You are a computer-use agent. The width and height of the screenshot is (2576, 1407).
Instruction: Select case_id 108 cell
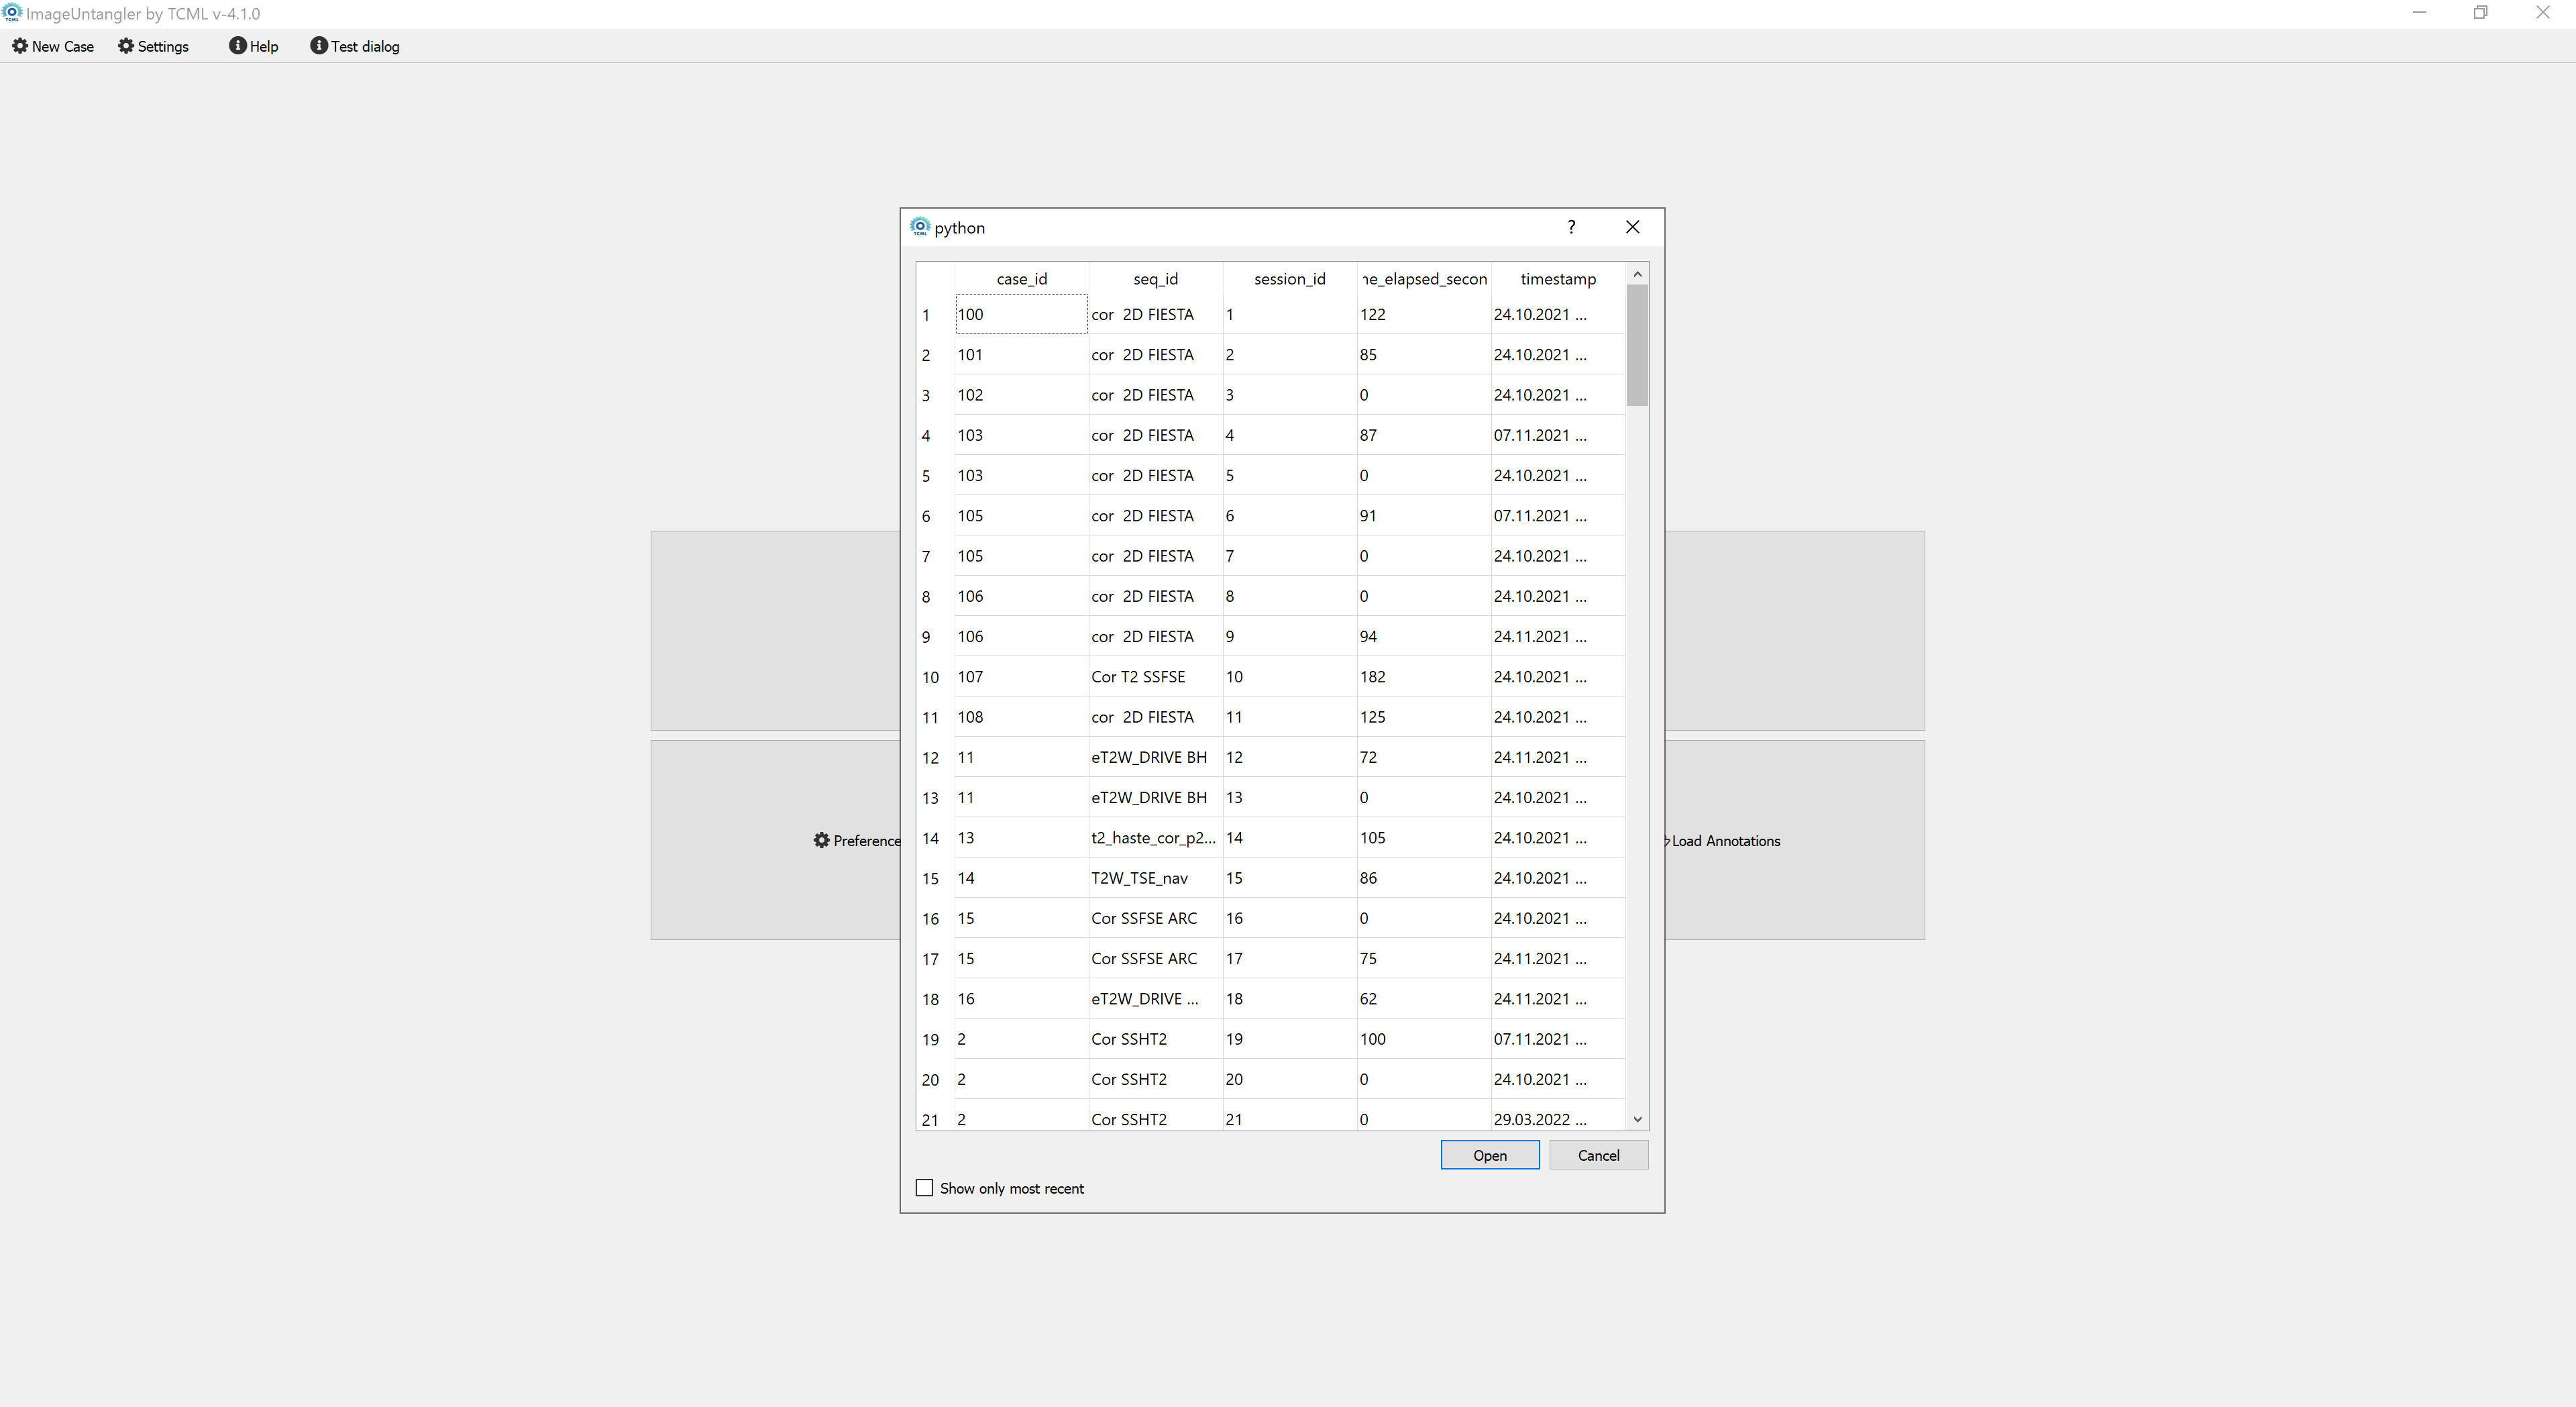[x=1022, y=717]
